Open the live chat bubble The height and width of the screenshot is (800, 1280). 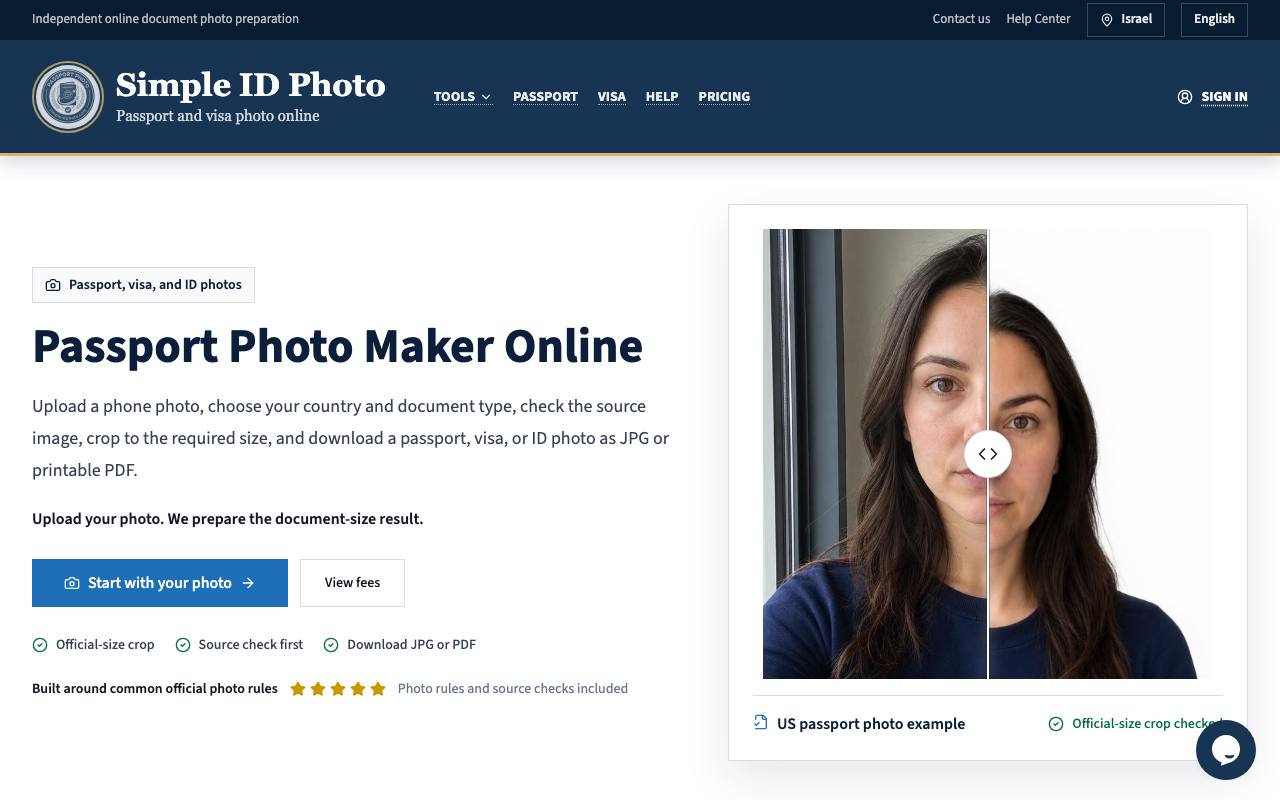(1225, 750)
